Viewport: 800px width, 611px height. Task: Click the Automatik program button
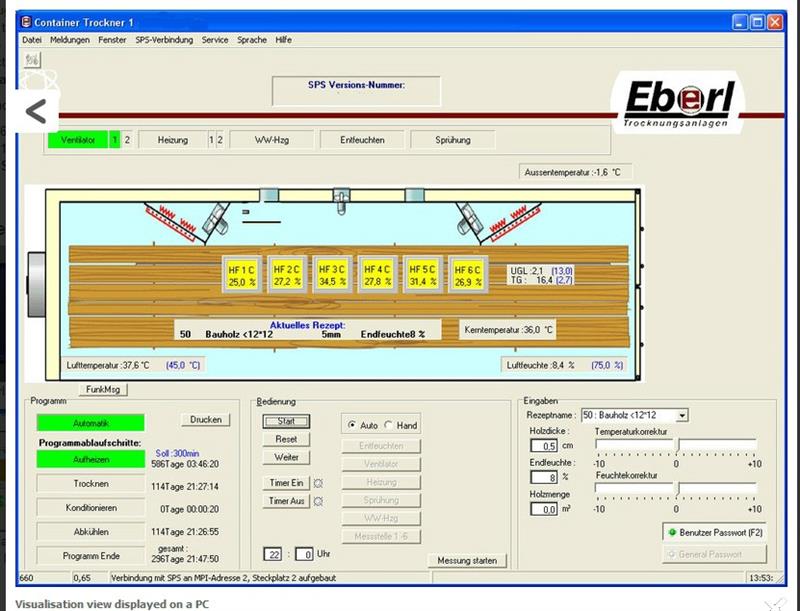pos(91,423)
